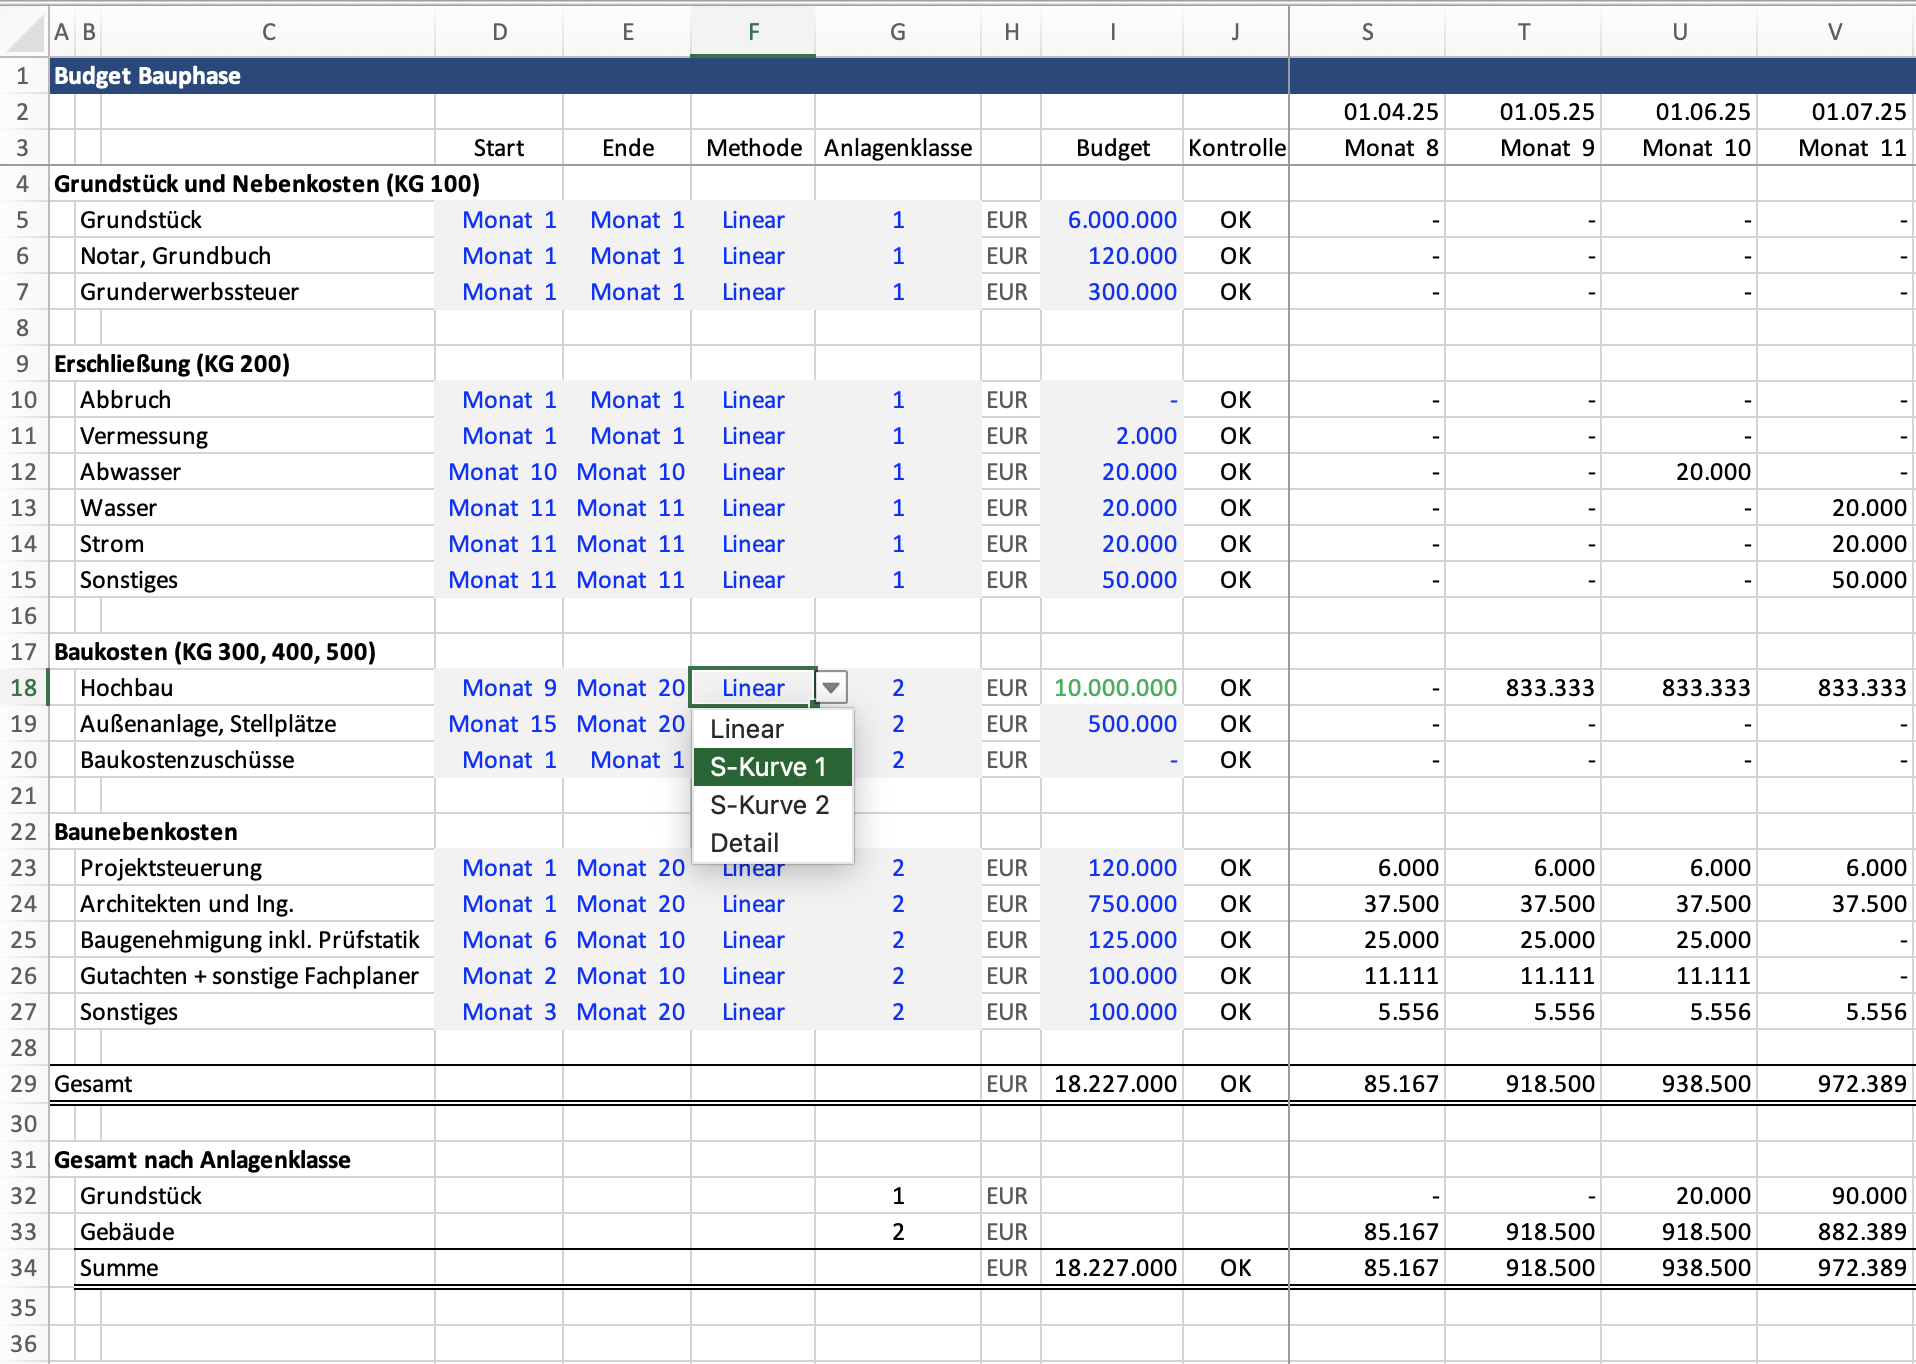This screenshot has width=1916, height=1364.
Task: Select row 29 header for Gesamt
Action: 24,1084
